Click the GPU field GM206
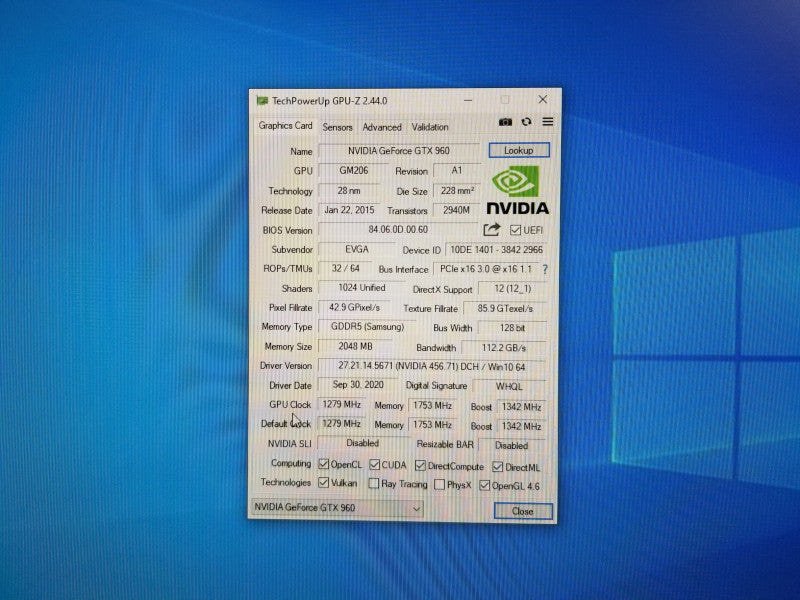800x600 pixels. pos(354,170)
